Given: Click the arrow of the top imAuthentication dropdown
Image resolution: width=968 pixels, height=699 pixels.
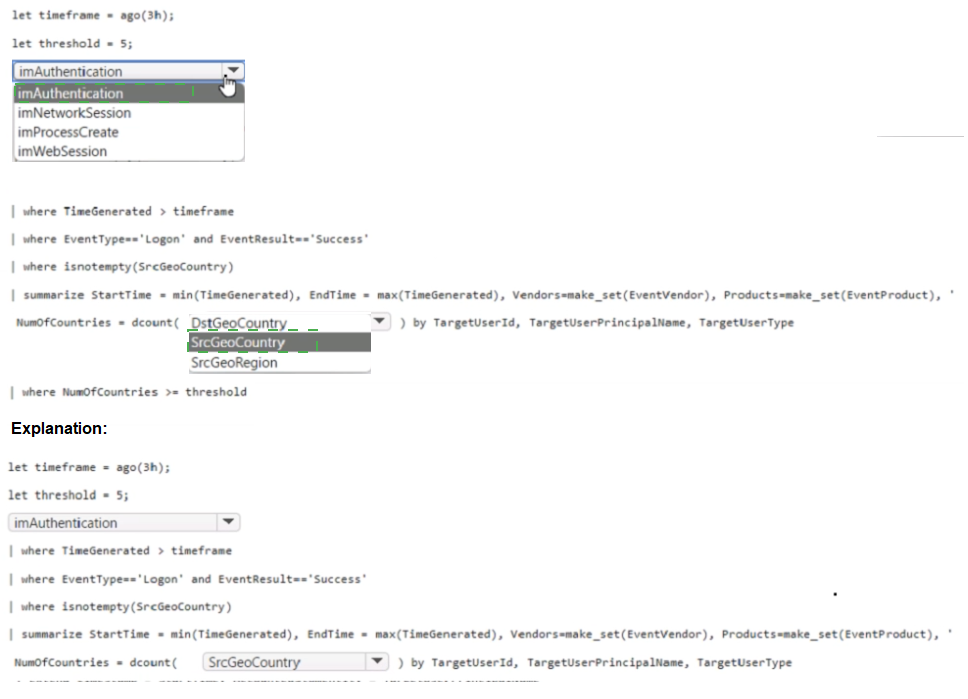Looking at the screenshot, I should (x=232, y=71).
